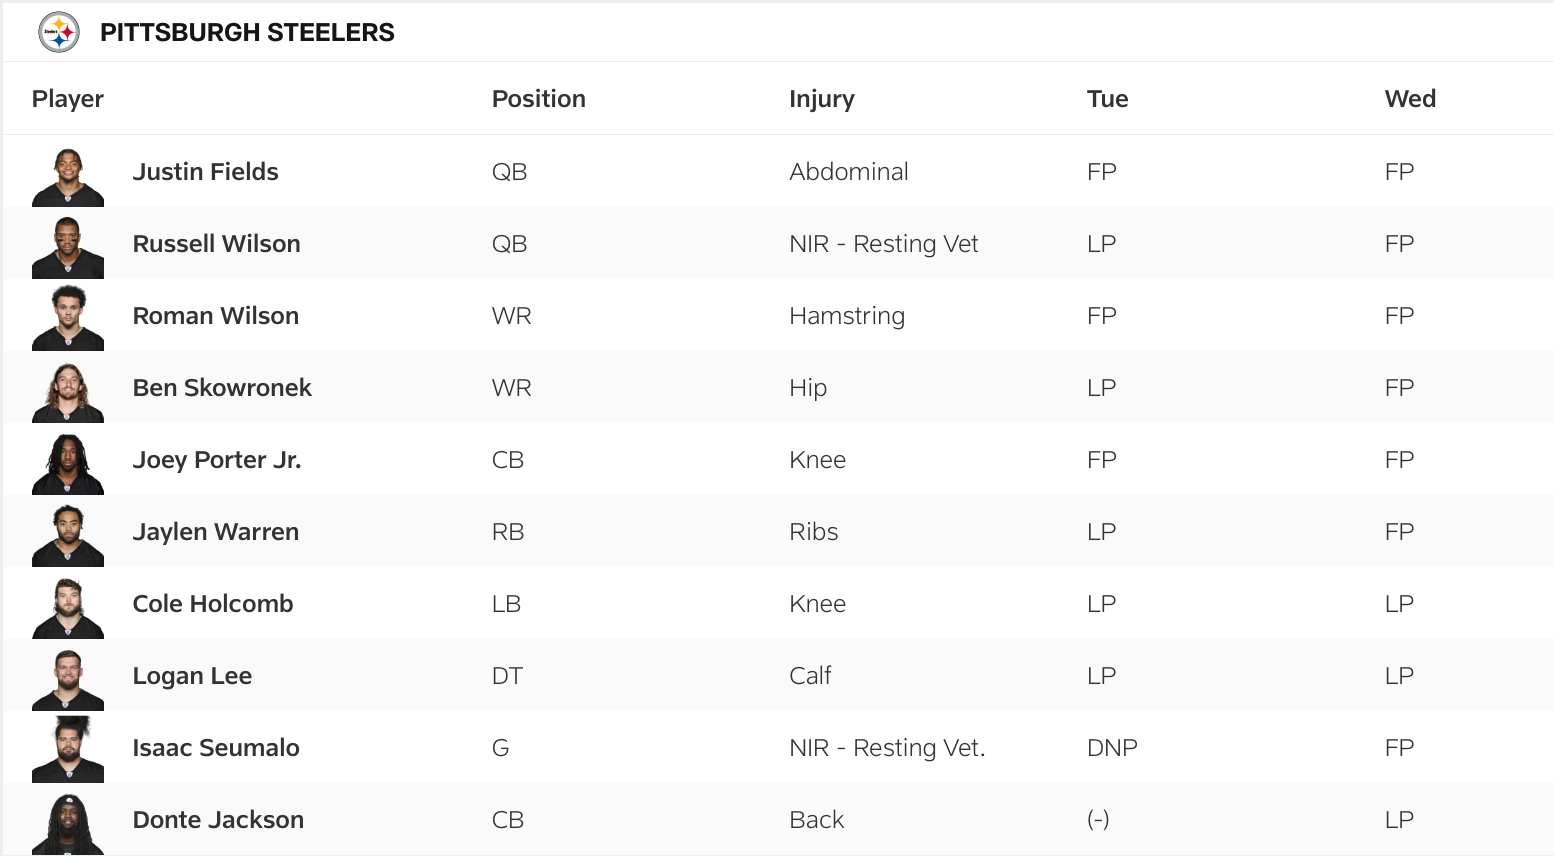Click the Player column header
The height and width of the screenshot is (856, 1554).
point(68,99)
